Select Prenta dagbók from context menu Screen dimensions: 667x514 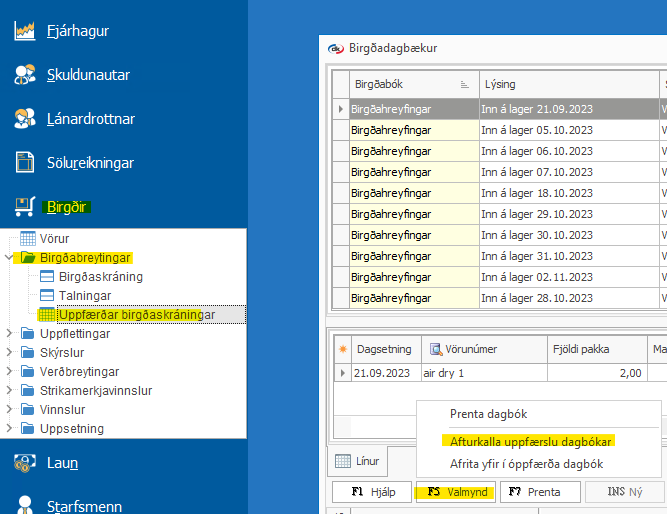click(x=488, y=414)
